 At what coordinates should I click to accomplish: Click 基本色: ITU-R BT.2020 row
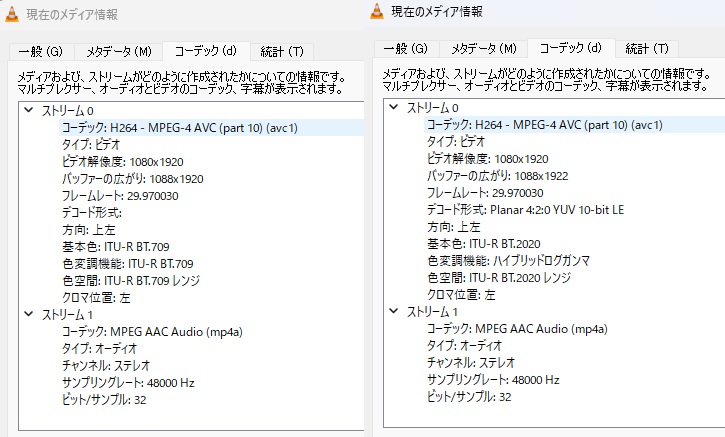[484, 244]
